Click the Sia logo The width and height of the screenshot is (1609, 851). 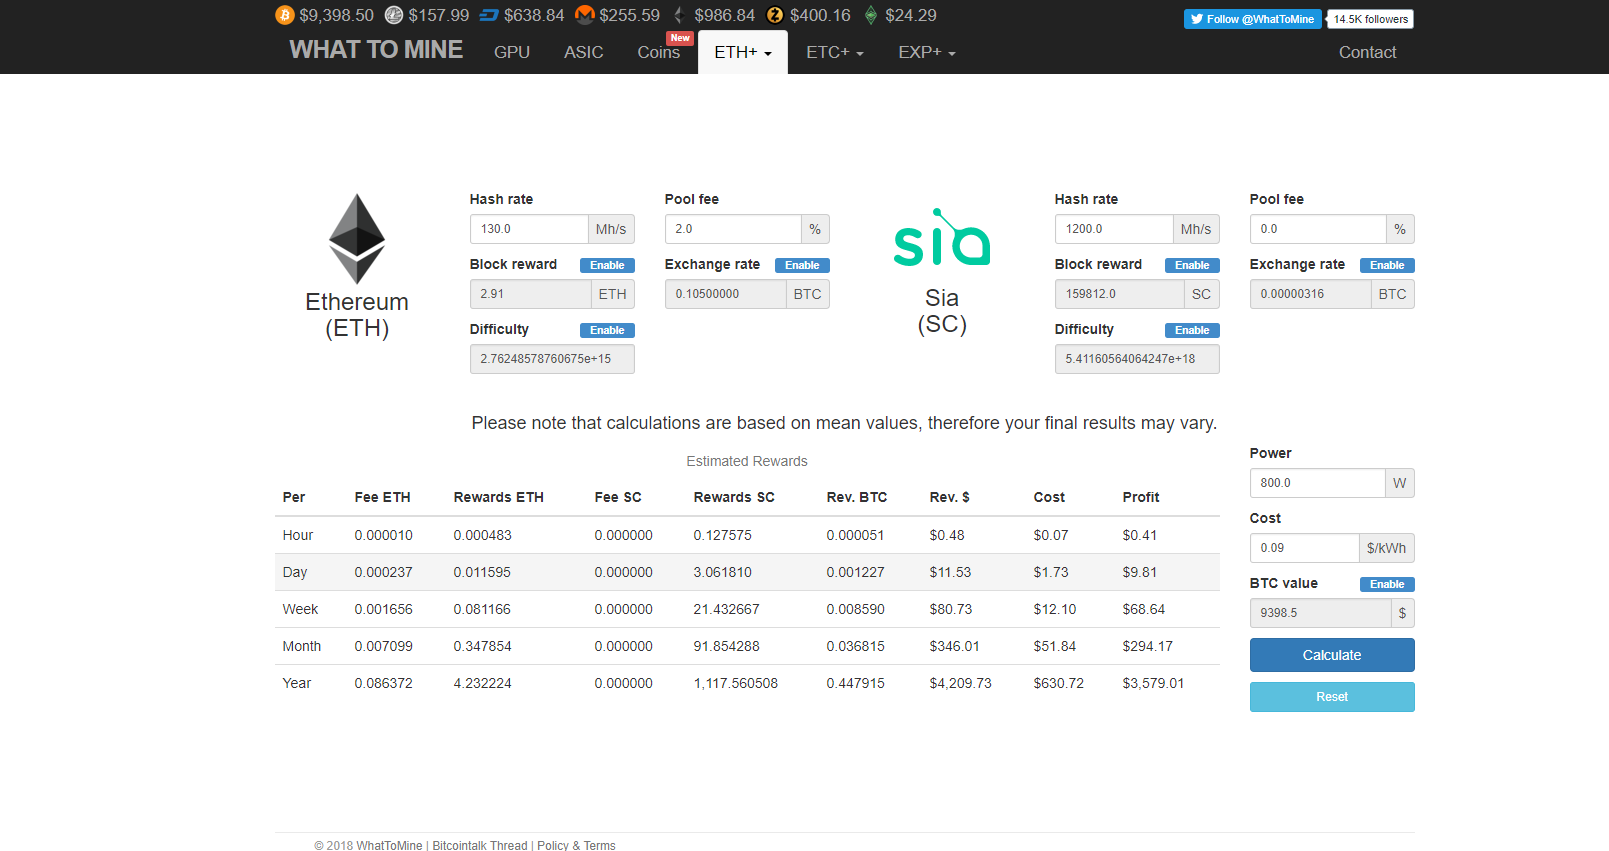[941, 238]
